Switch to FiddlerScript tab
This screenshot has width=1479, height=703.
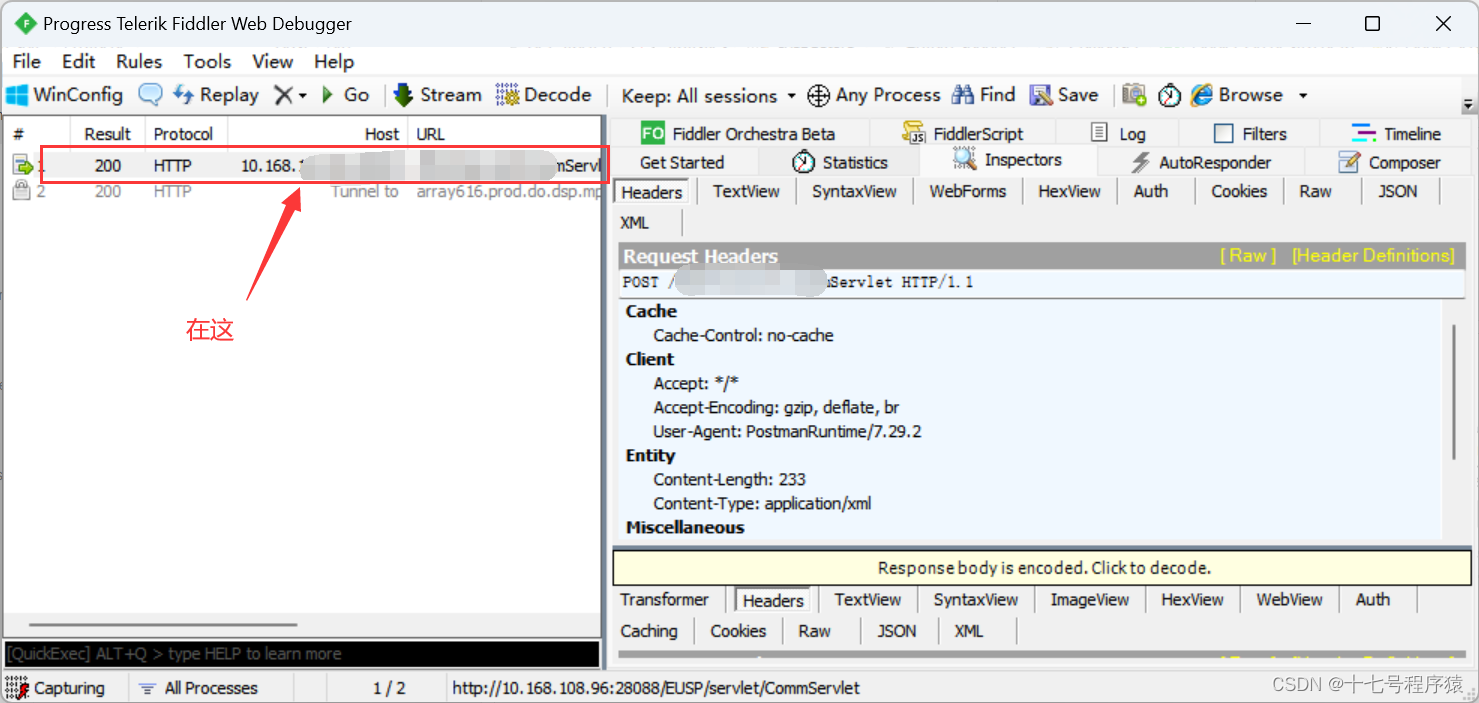click(963, 133)
